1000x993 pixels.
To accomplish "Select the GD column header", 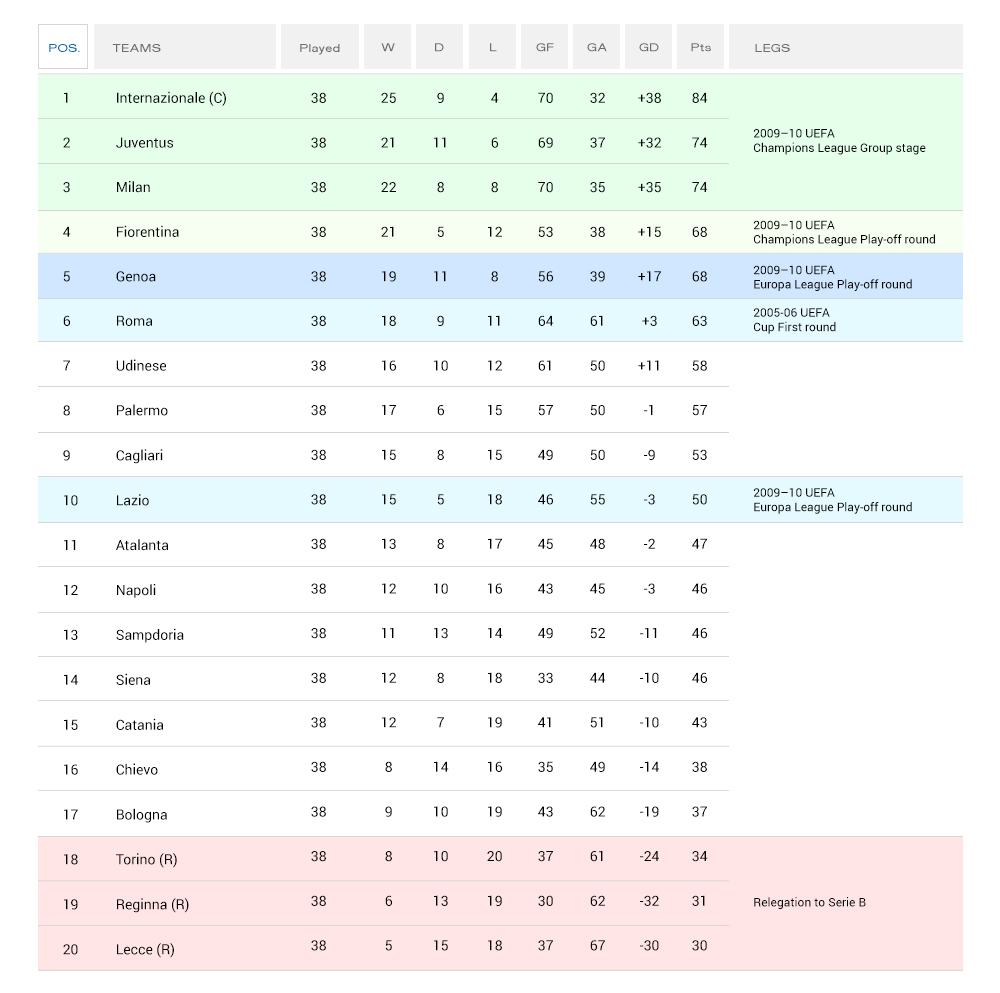I will 648,47.
